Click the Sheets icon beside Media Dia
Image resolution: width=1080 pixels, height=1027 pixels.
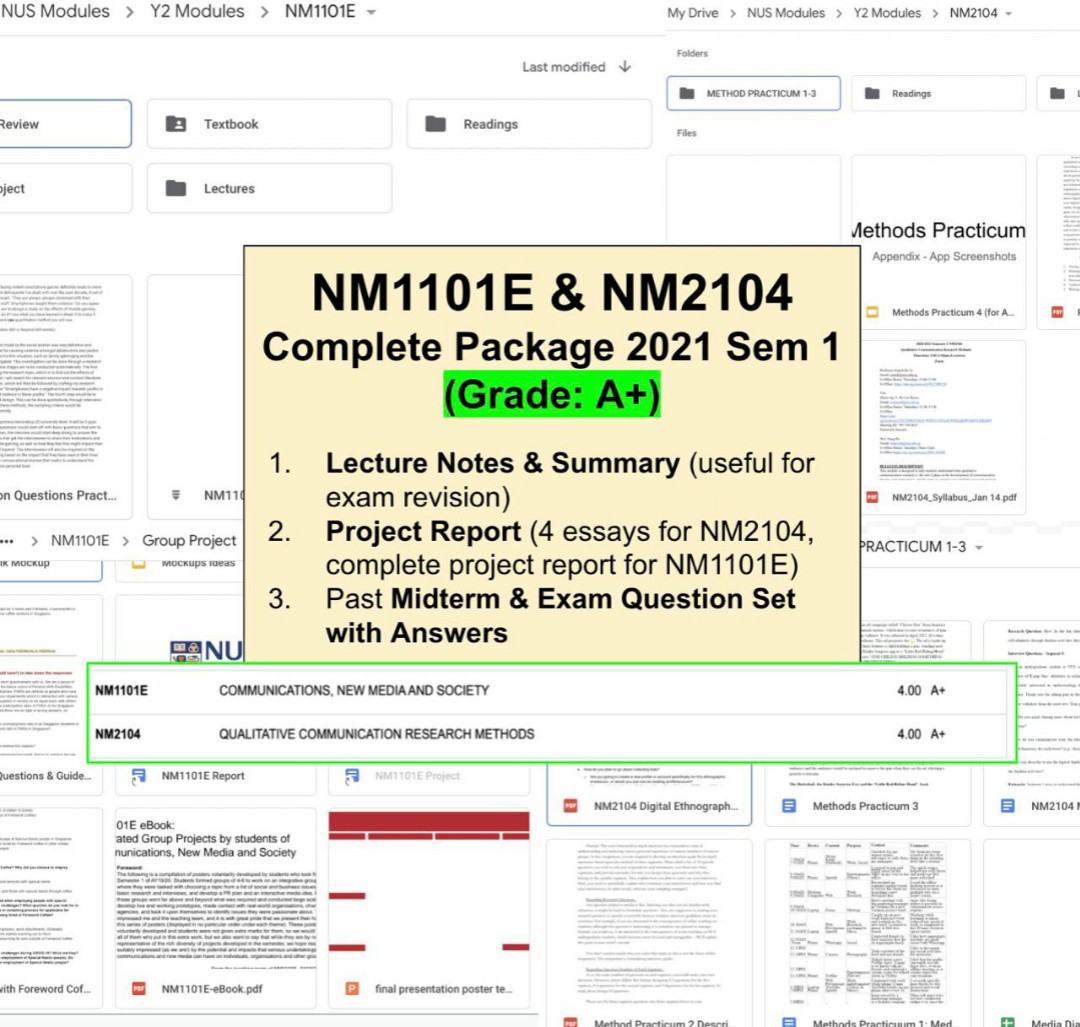tap(1007, 1022)
